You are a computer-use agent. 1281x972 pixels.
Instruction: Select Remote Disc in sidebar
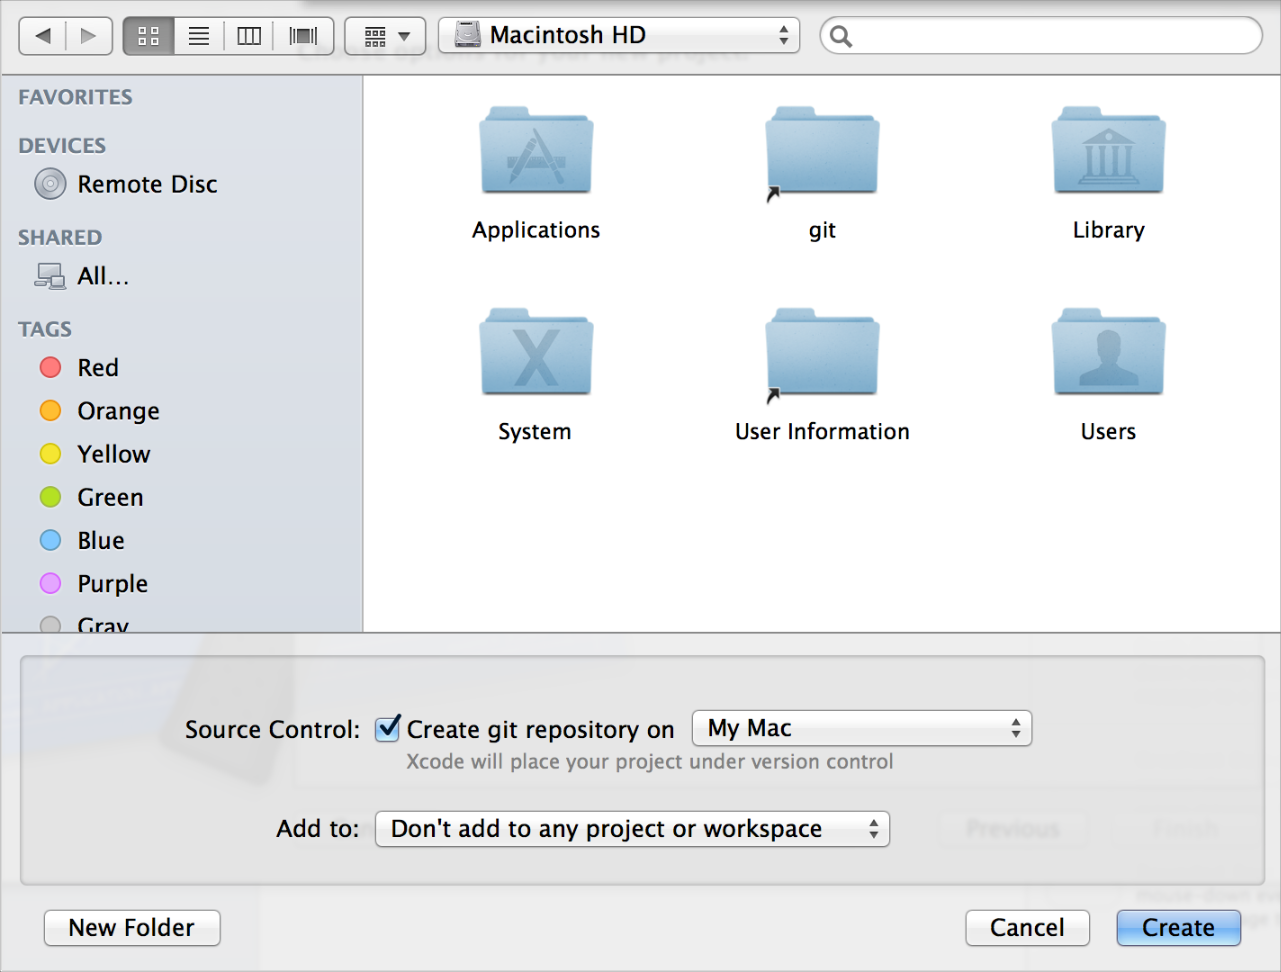click(146, 185)
